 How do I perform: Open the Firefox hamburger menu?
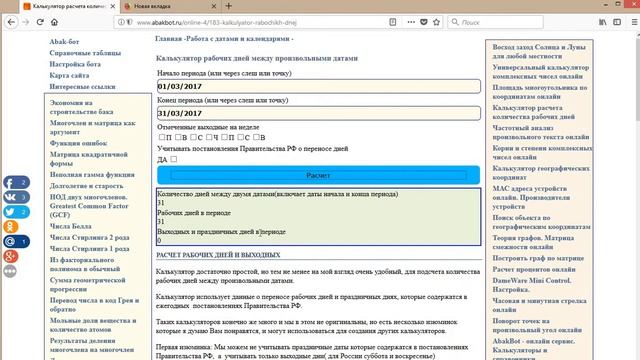(634, 22)
